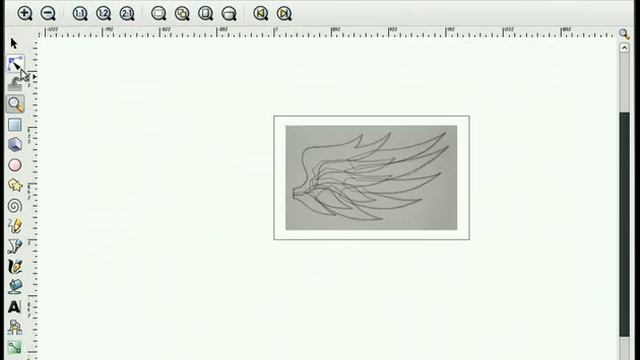Select the Zoom tool in toolbox

pos(15,104)
